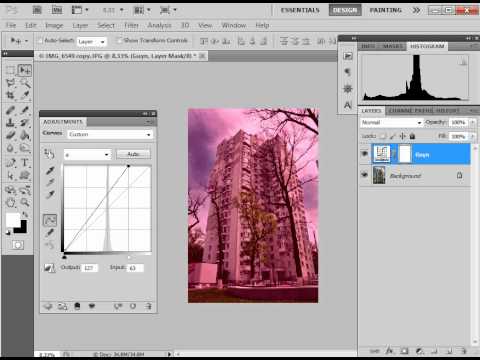Select the Zoom tool

pos(25,202)
